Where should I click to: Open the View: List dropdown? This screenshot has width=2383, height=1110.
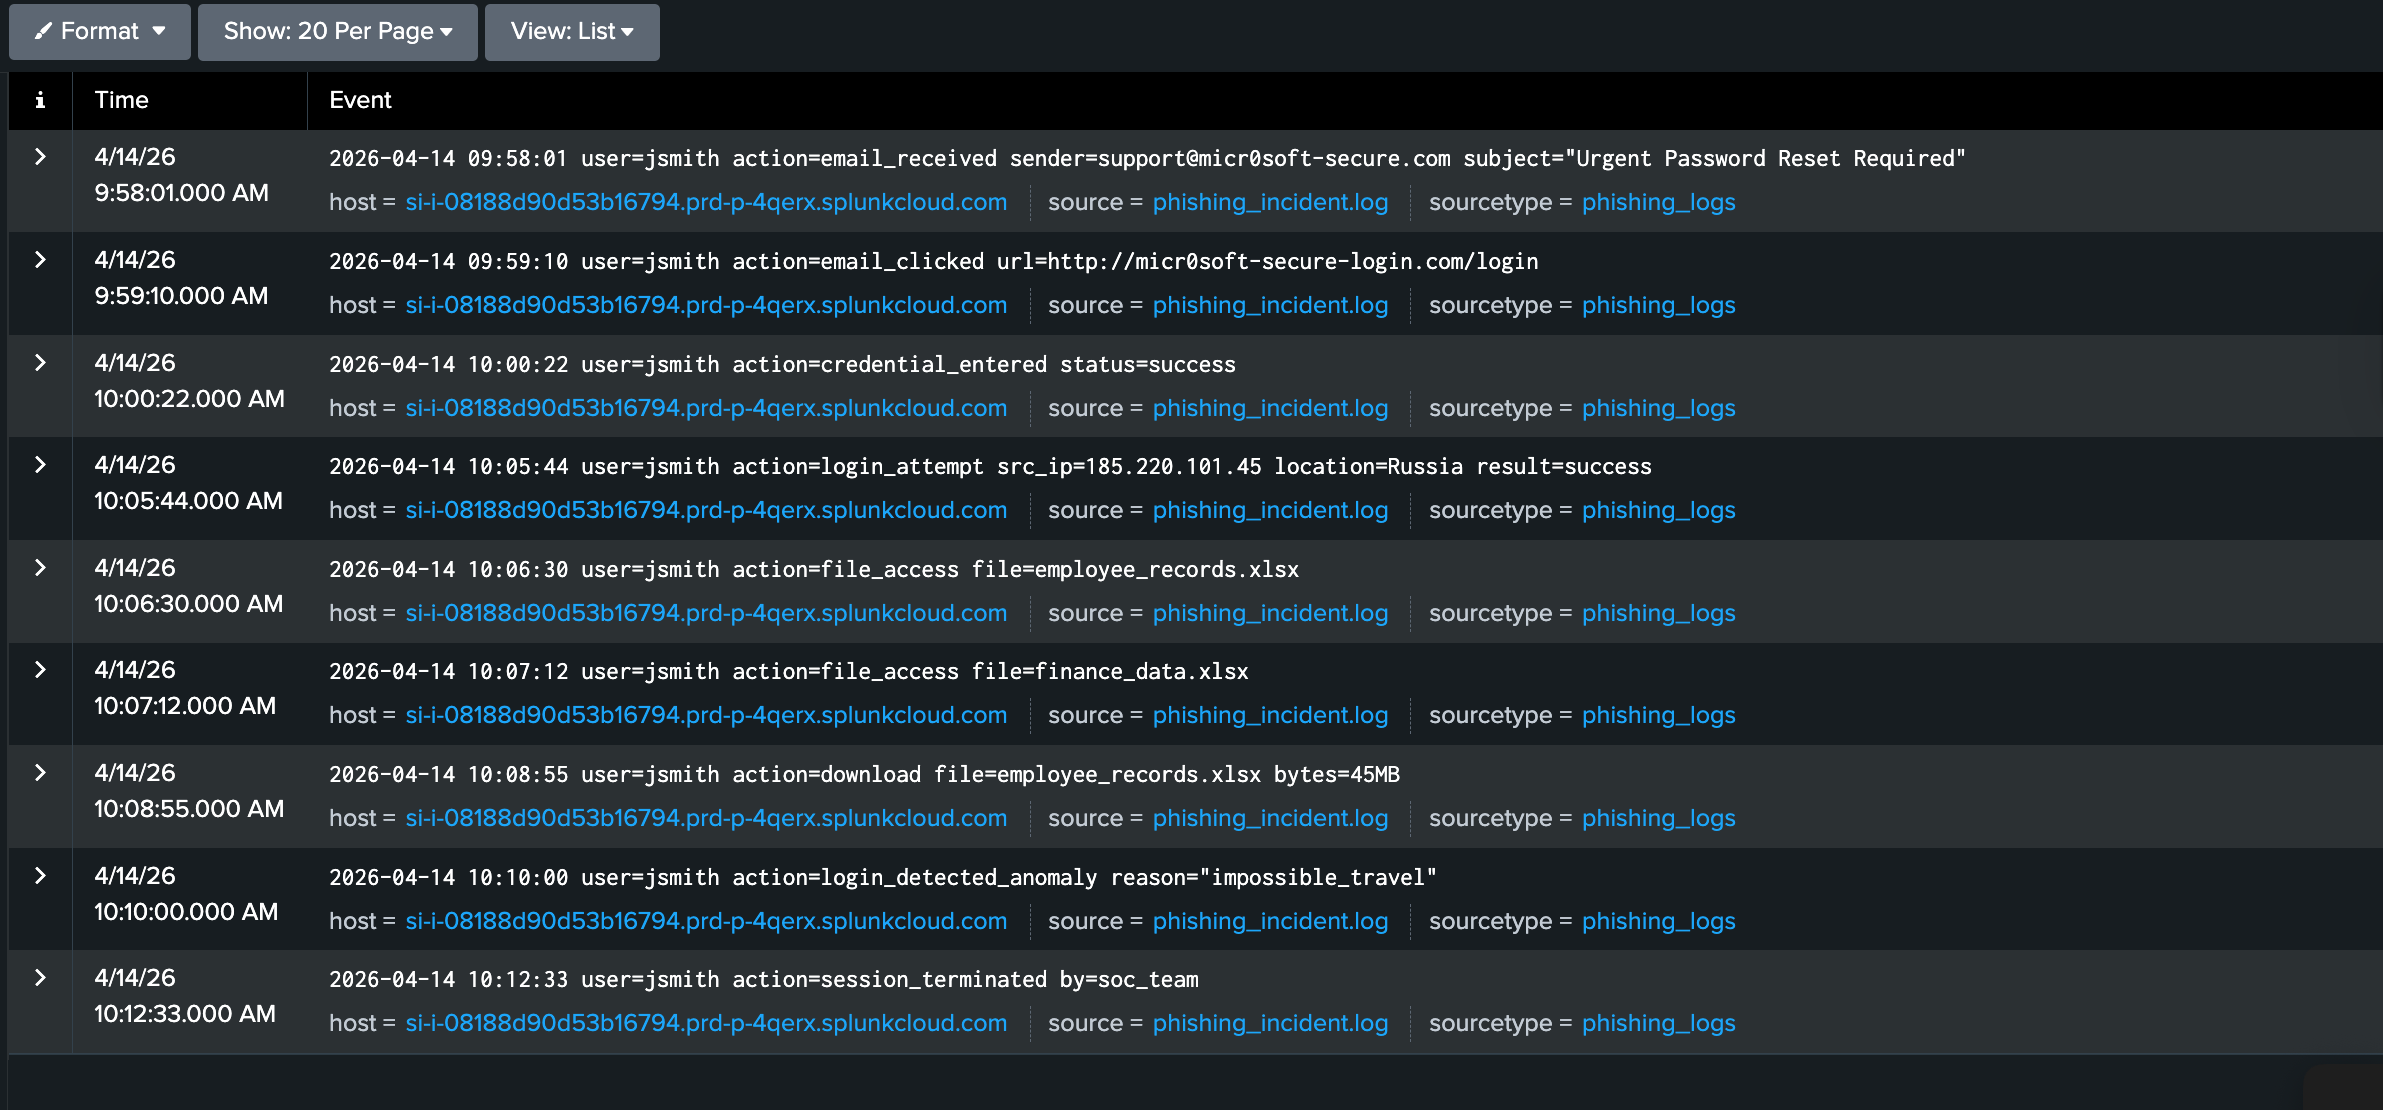coord(571,32)
